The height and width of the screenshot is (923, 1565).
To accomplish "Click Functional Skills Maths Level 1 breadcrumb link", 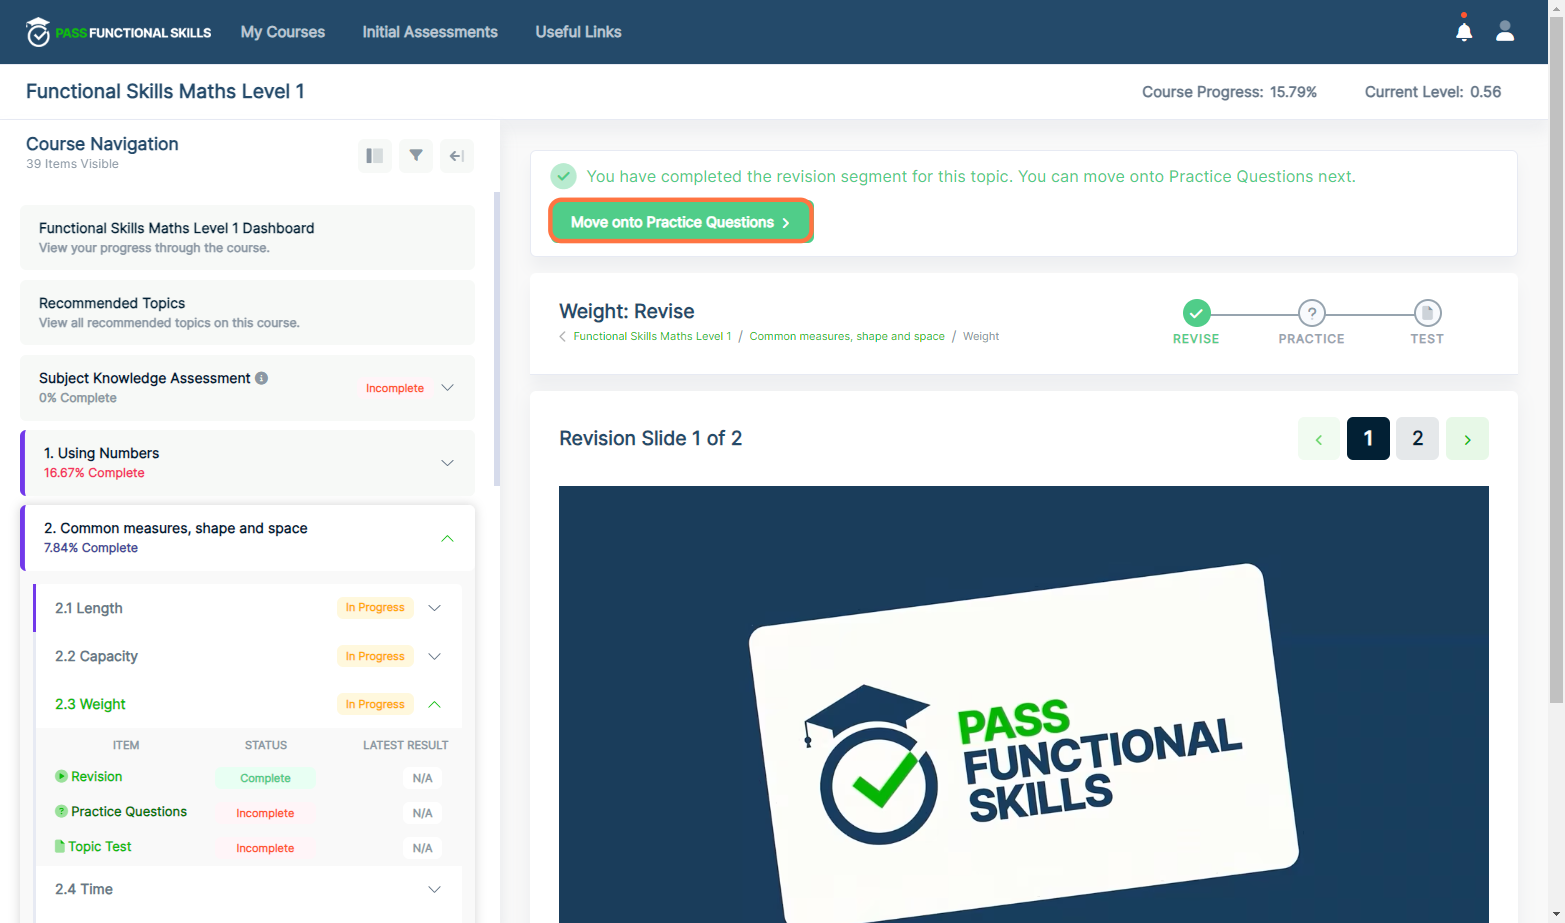I will pyautogui.click(x=652, y=336).
